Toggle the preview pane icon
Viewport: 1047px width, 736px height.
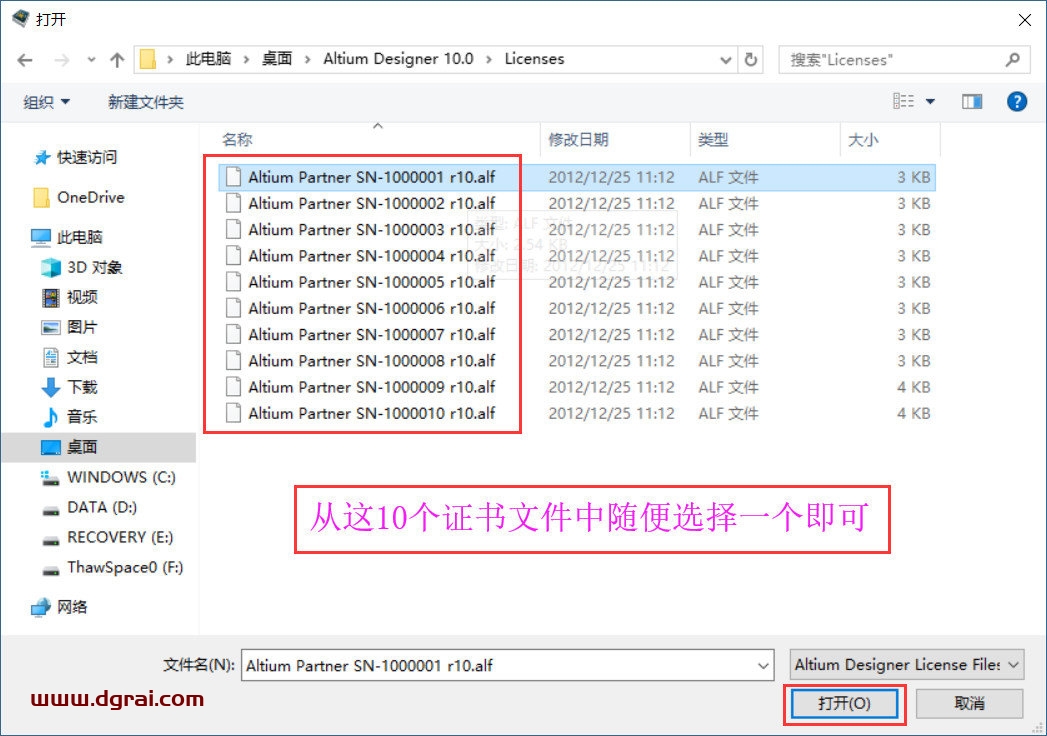[972, 102]
